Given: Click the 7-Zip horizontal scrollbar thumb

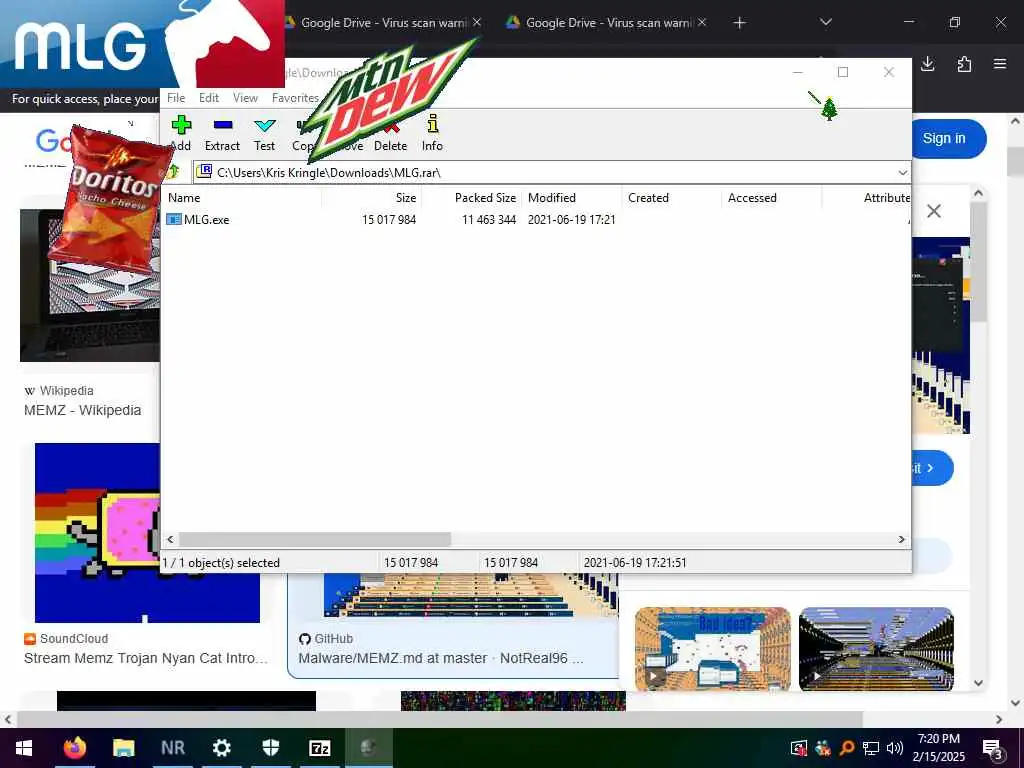Looking at the screenshot, I should click(315, 539).
